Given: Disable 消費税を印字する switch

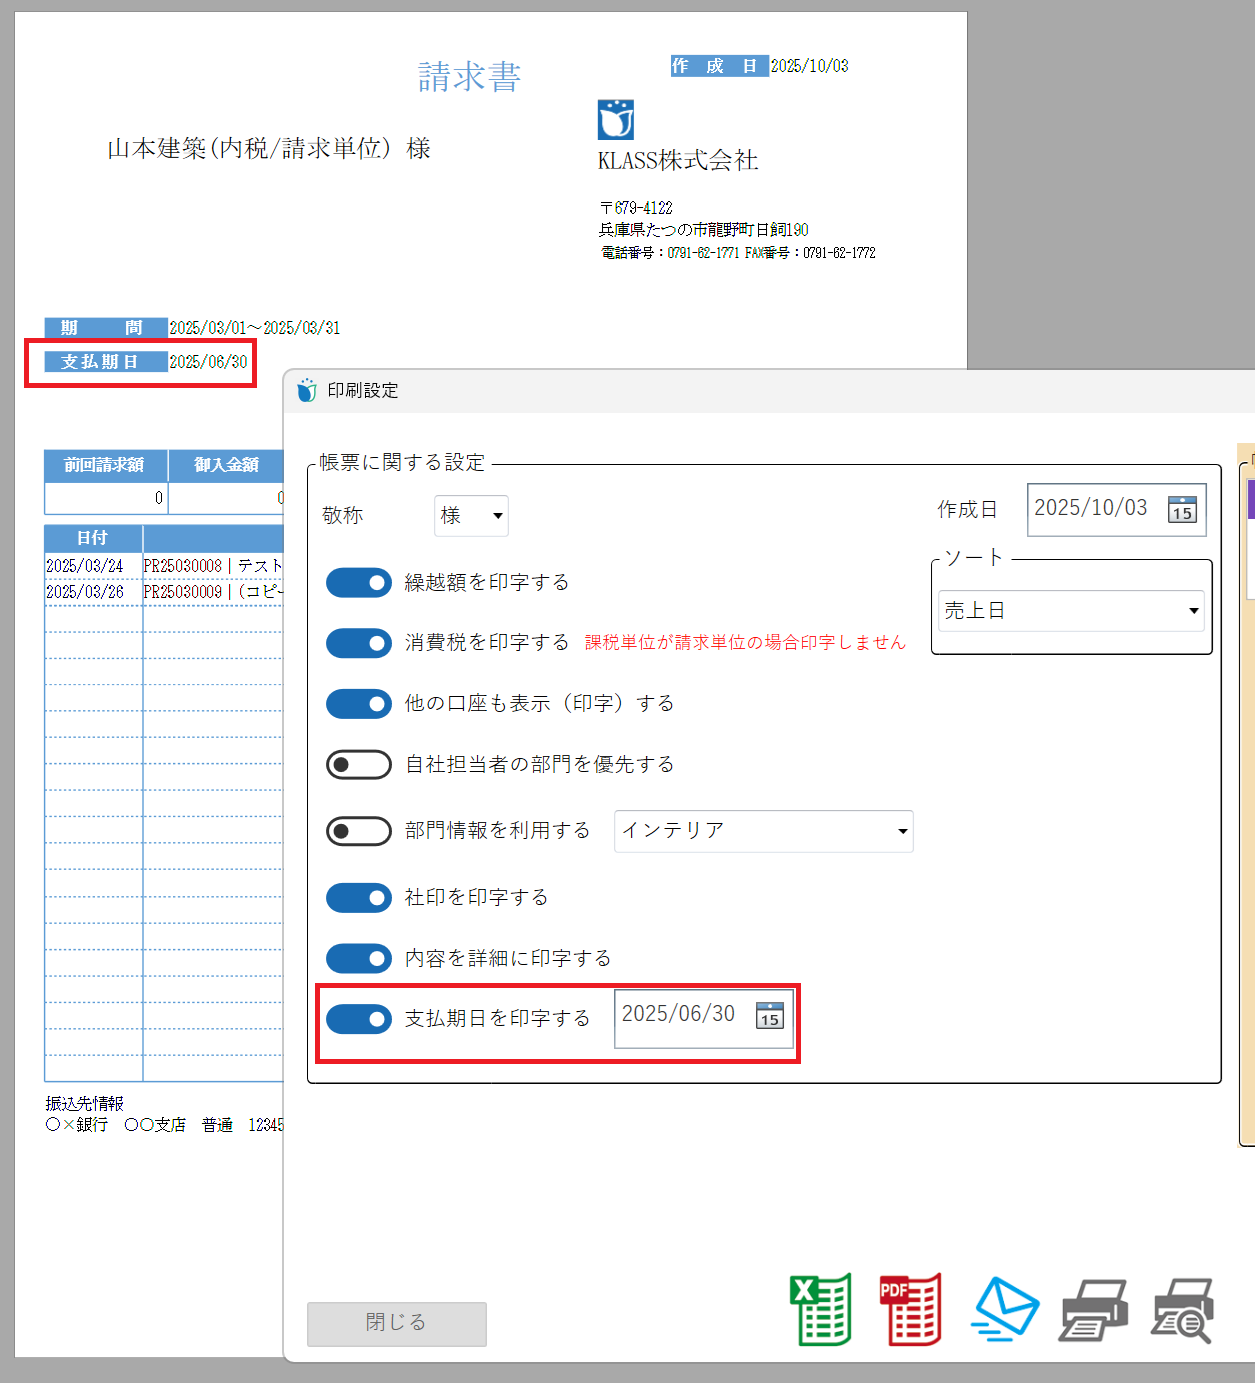Looking at the screenshot, I should [x=359, y=643].
